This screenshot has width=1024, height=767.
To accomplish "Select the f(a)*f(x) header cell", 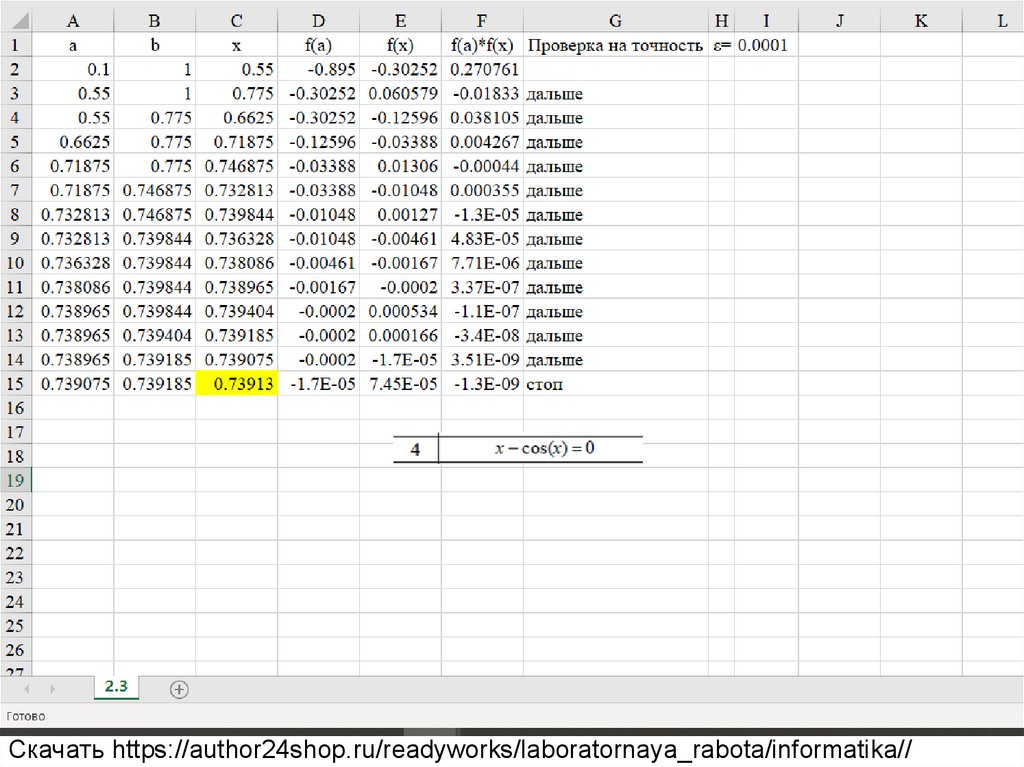I will click(482, 45).
